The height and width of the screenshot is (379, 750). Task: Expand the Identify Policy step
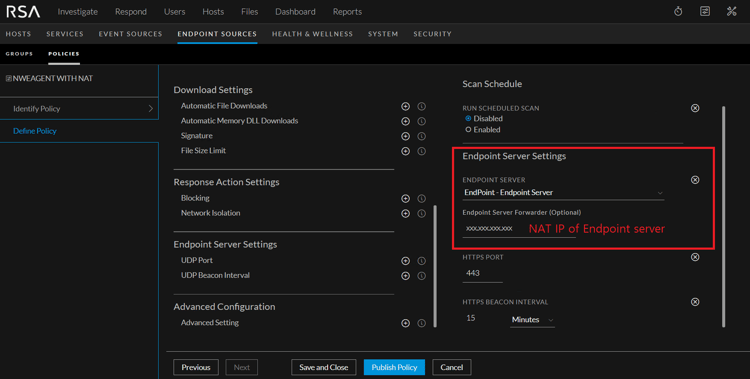[x=79, y=109]
